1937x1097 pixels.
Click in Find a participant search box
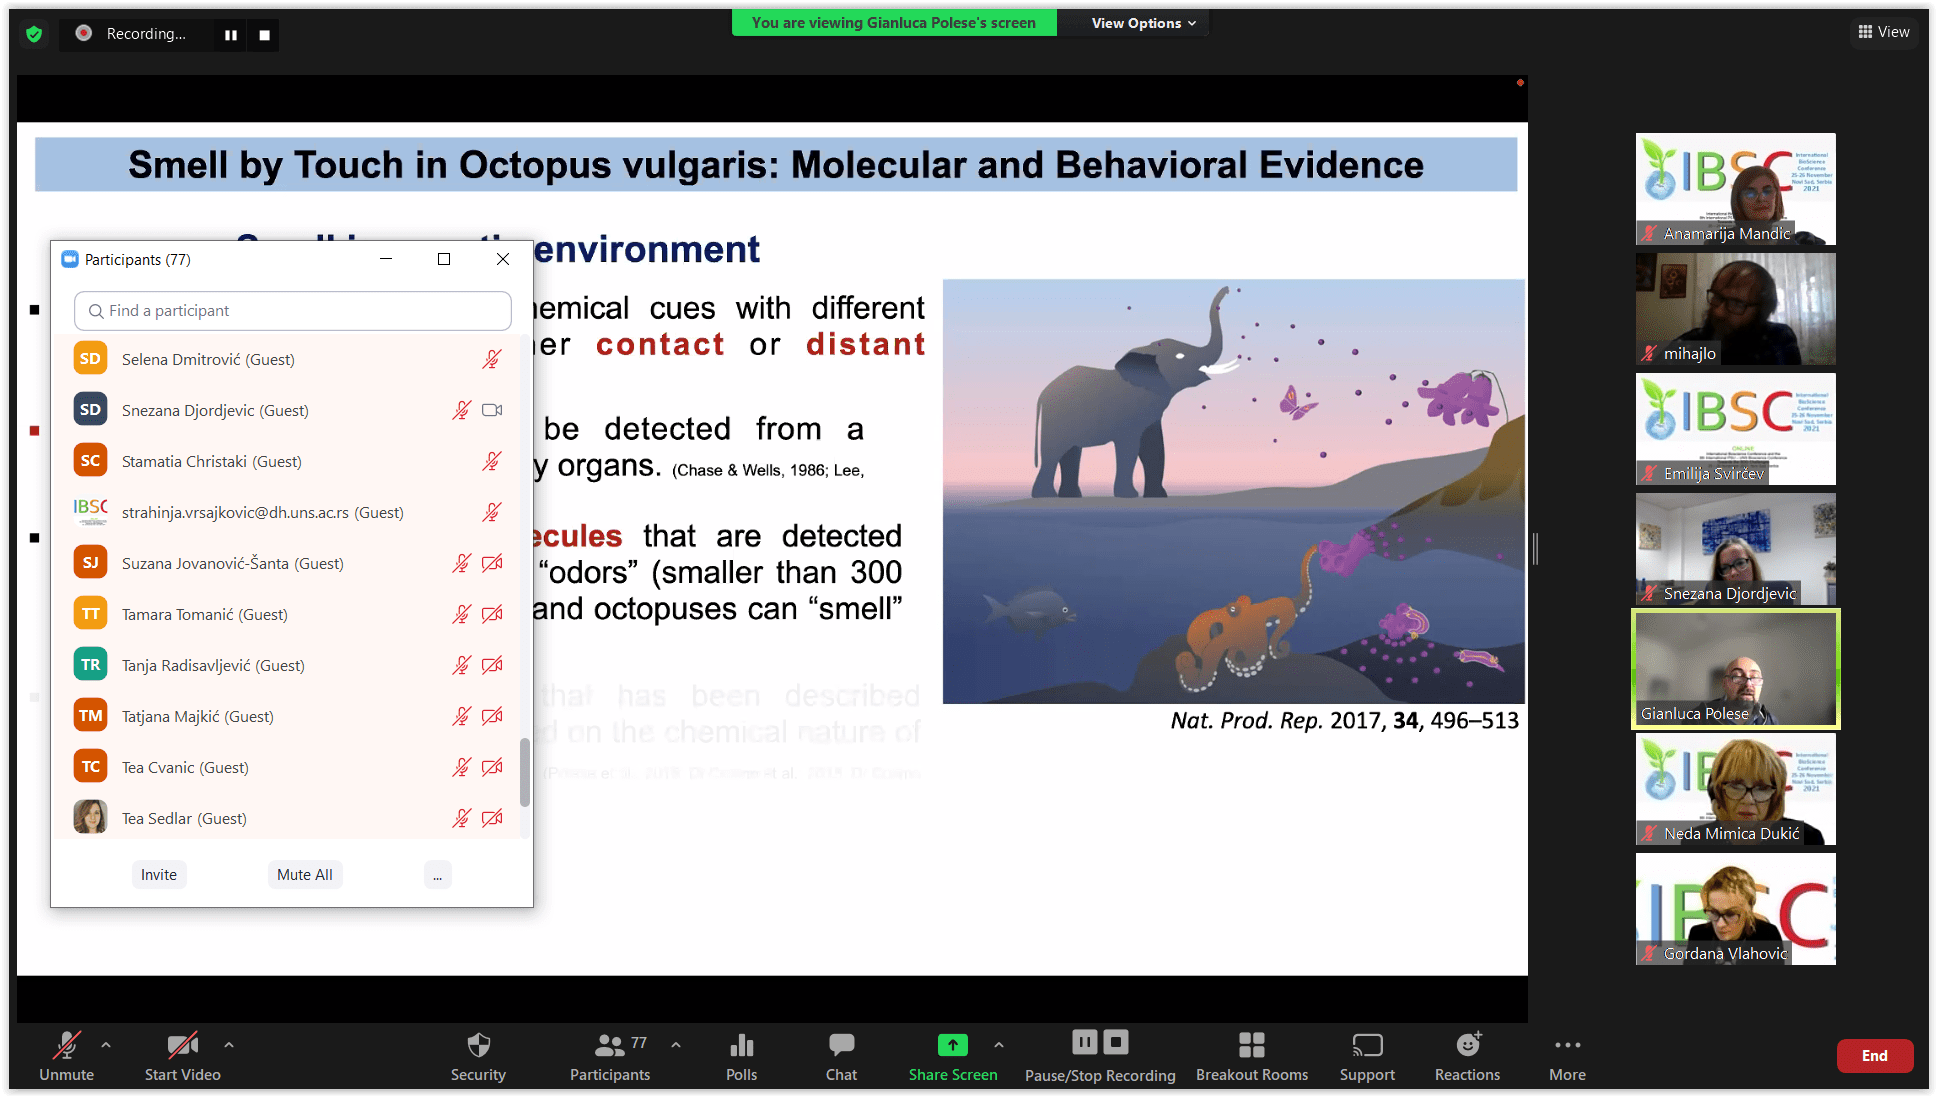293,311
